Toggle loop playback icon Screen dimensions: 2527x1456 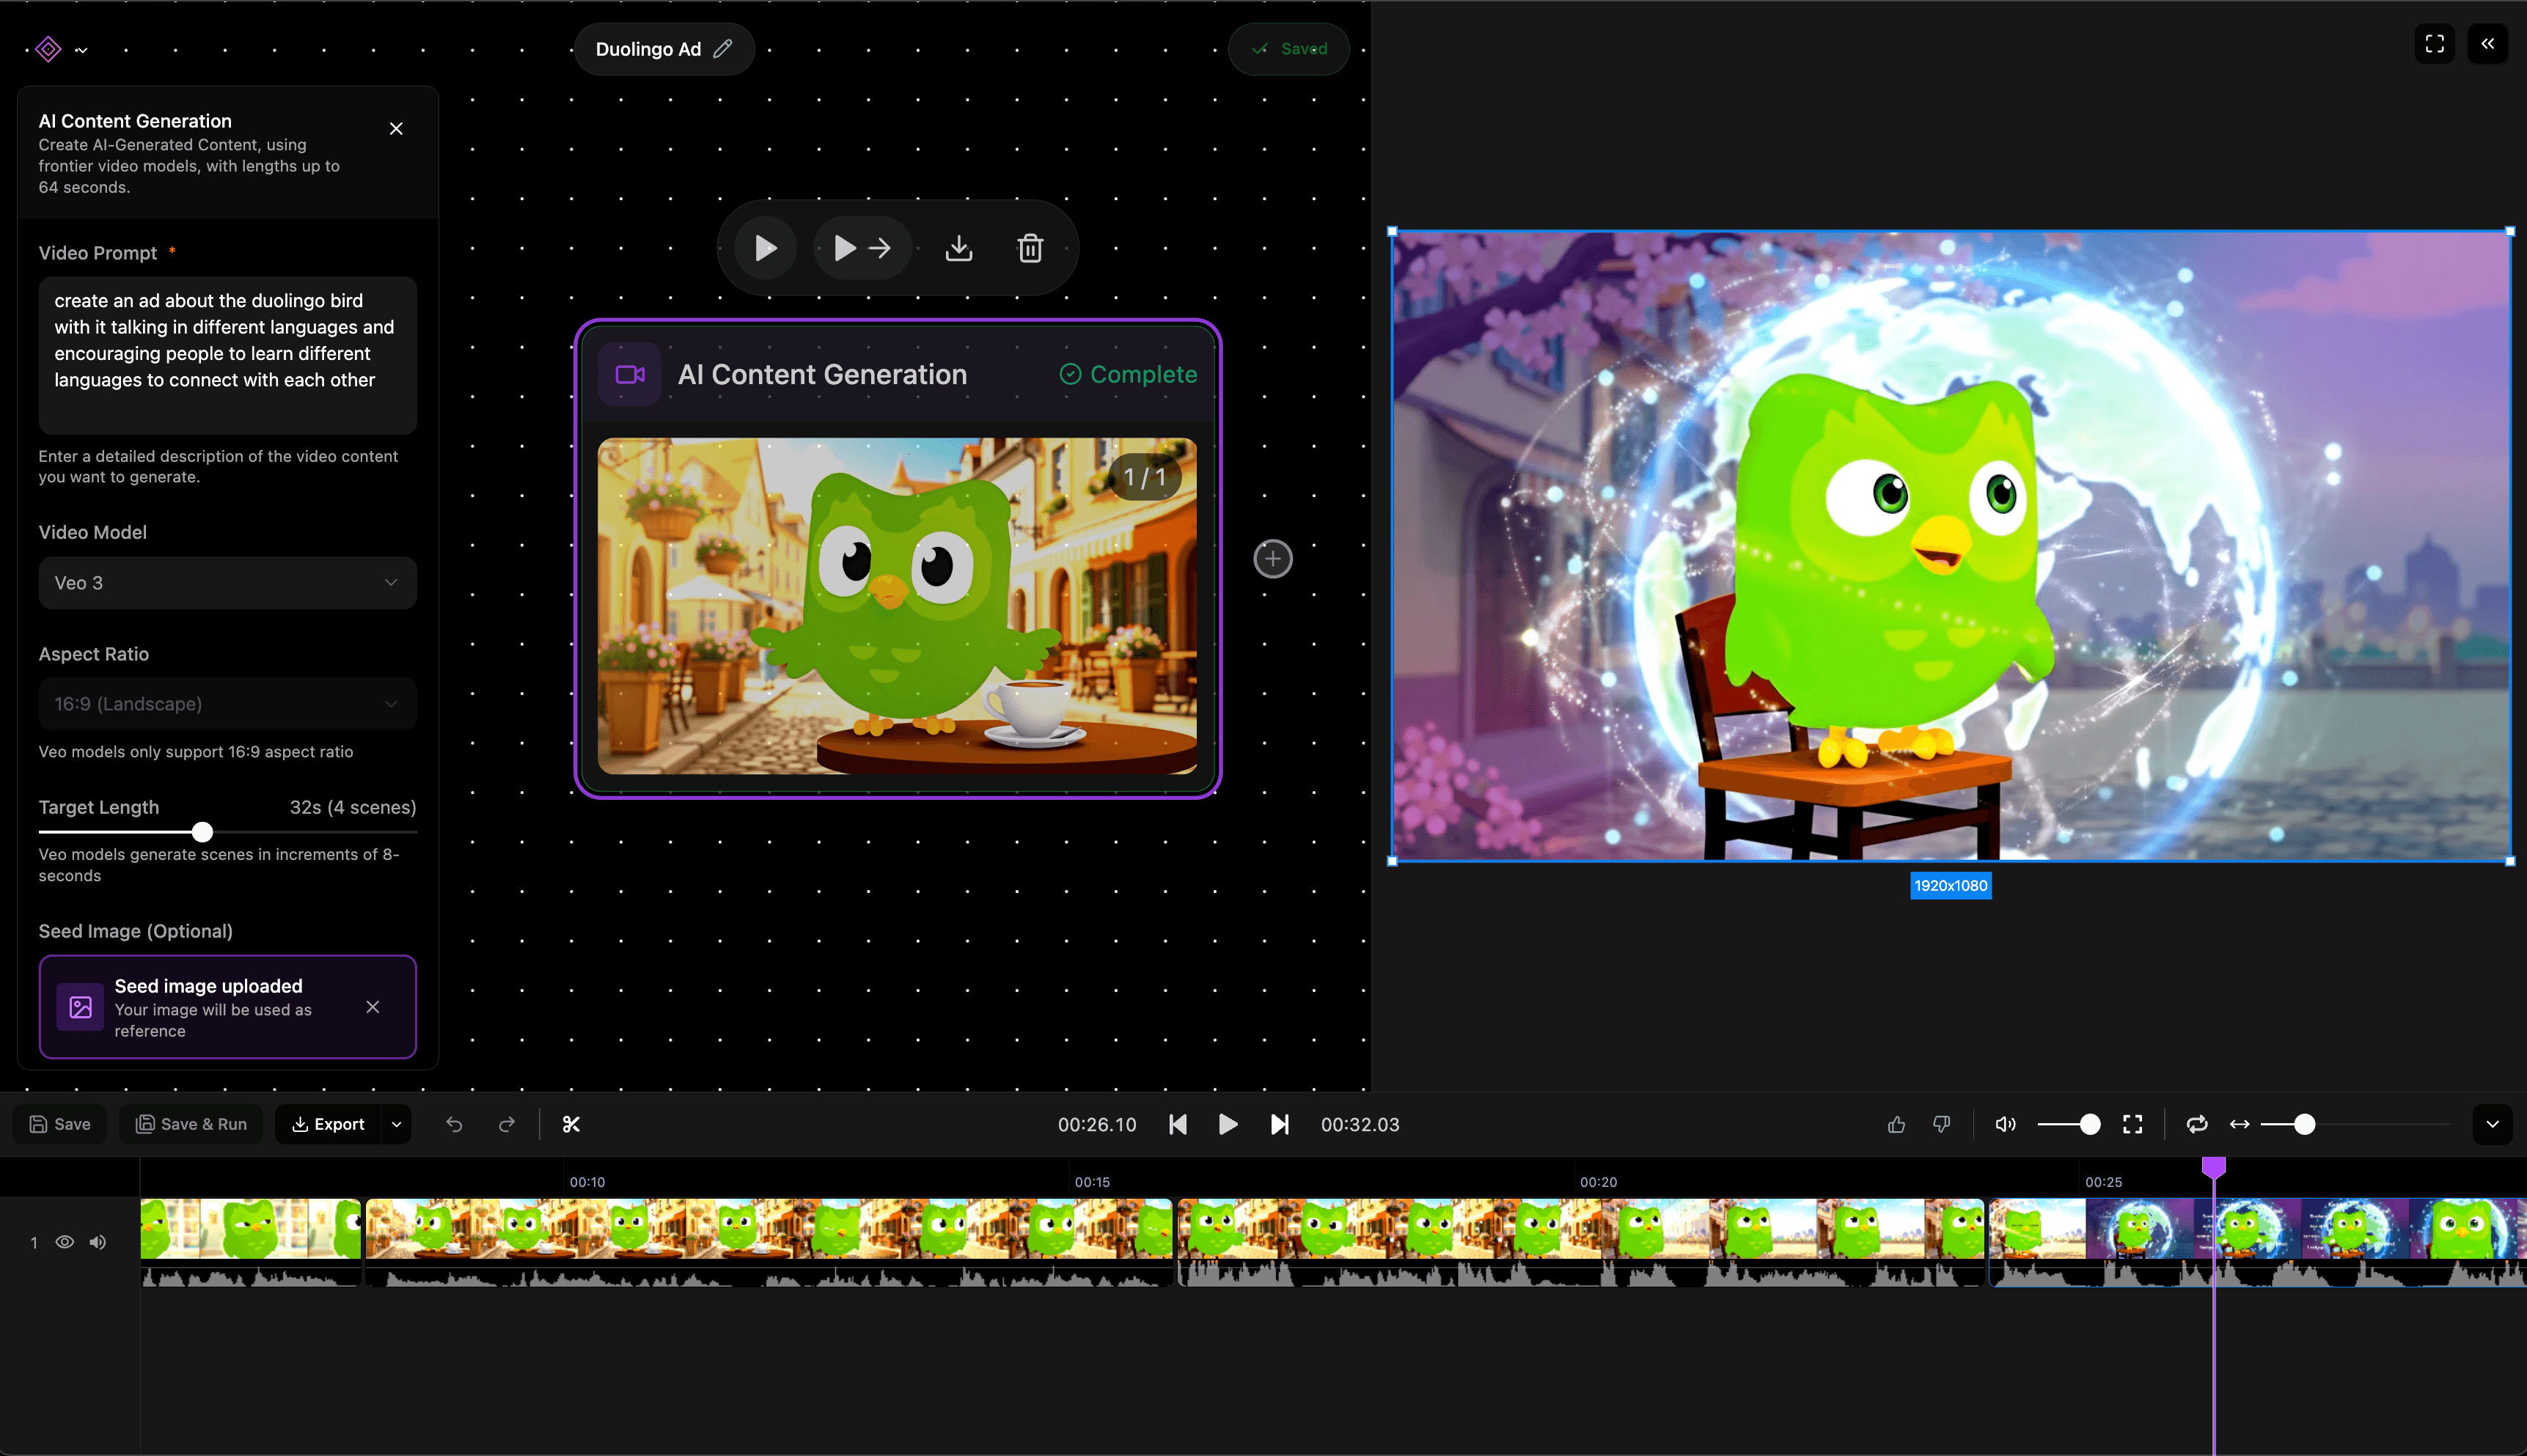(2196, 1124)
